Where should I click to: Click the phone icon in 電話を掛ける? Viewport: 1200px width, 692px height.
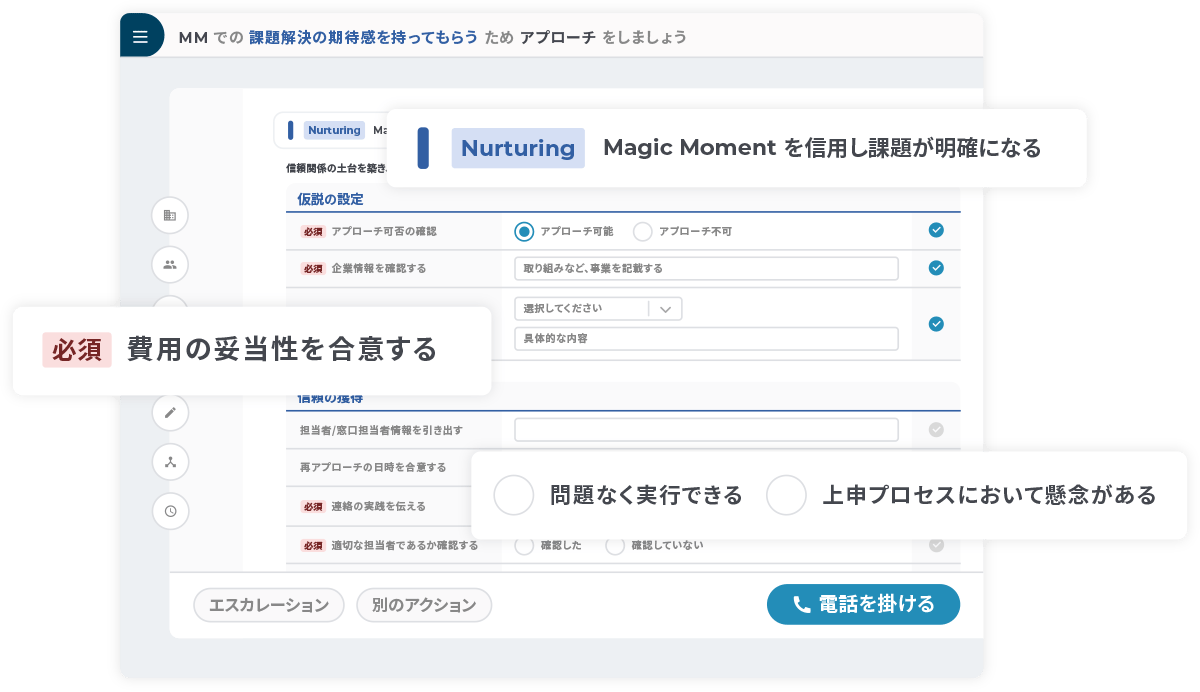click(x=801, y=604)
